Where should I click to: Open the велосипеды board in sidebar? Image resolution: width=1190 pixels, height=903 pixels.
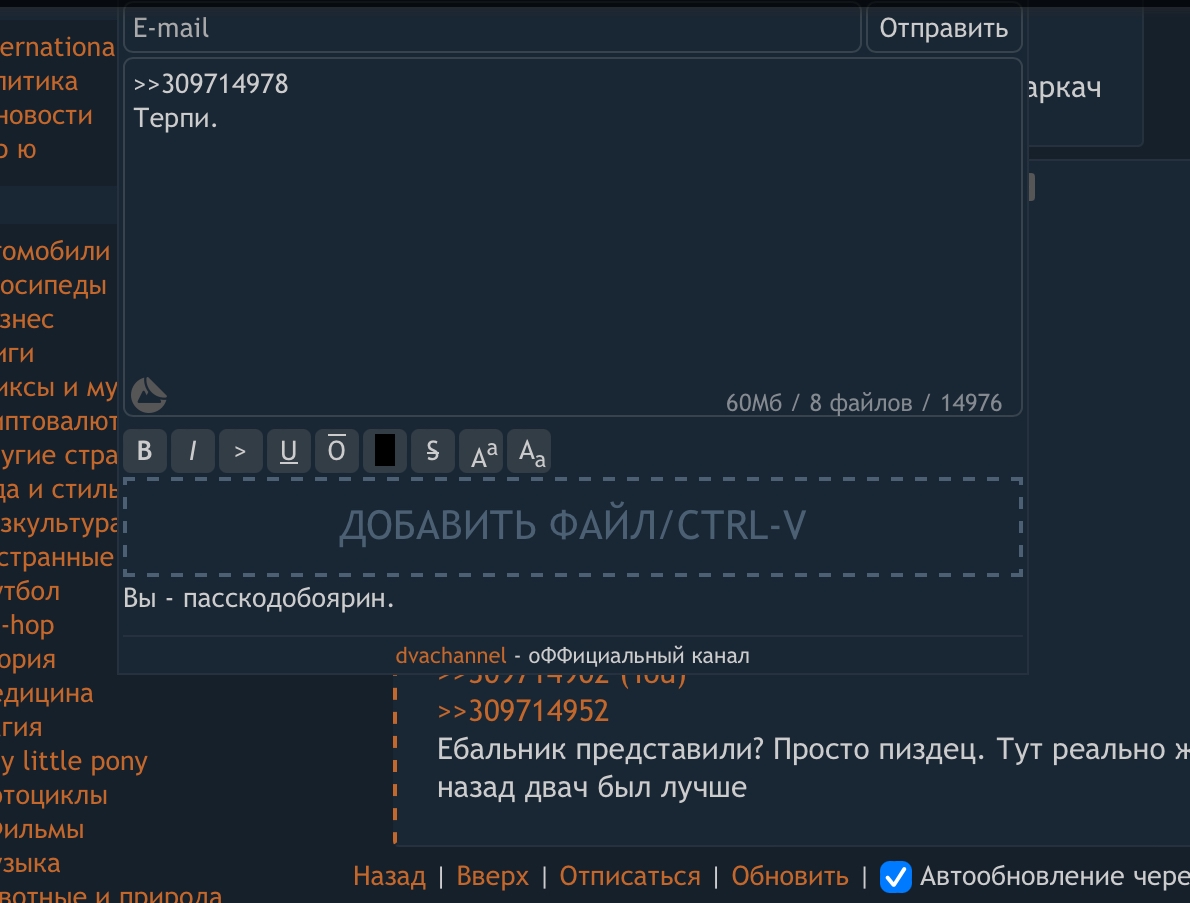tap(53, 285)
